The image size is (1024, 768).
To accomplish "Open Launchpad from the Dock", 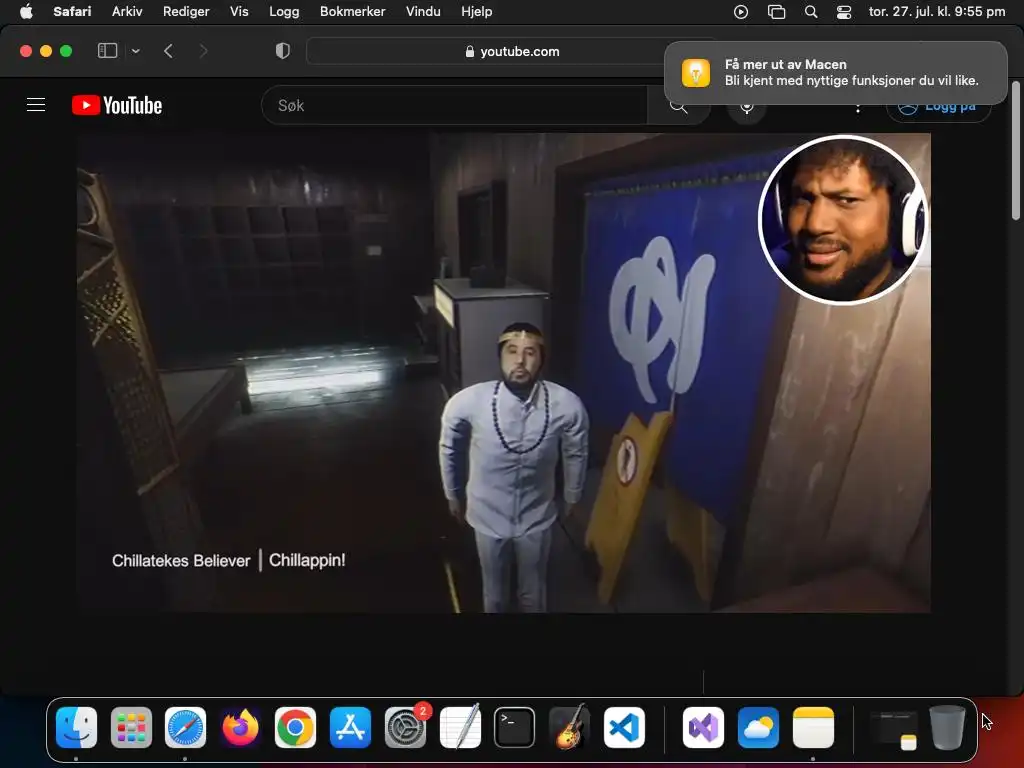I will point(131,728).
